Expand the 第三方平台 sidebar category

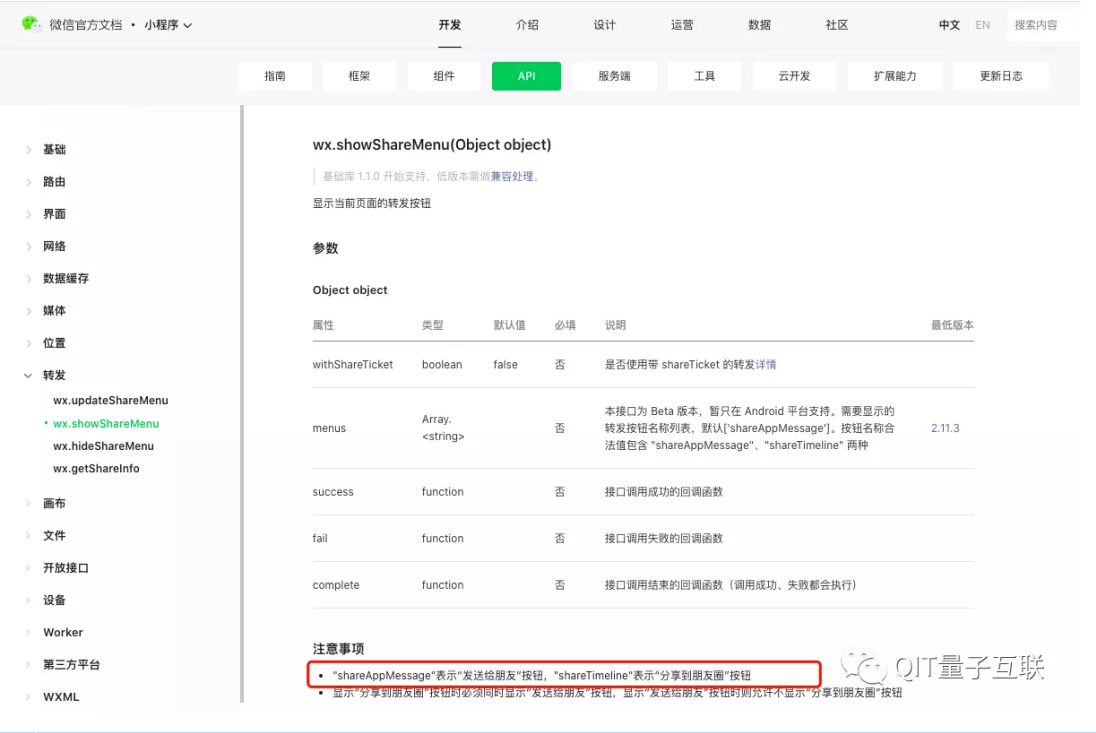71,665
